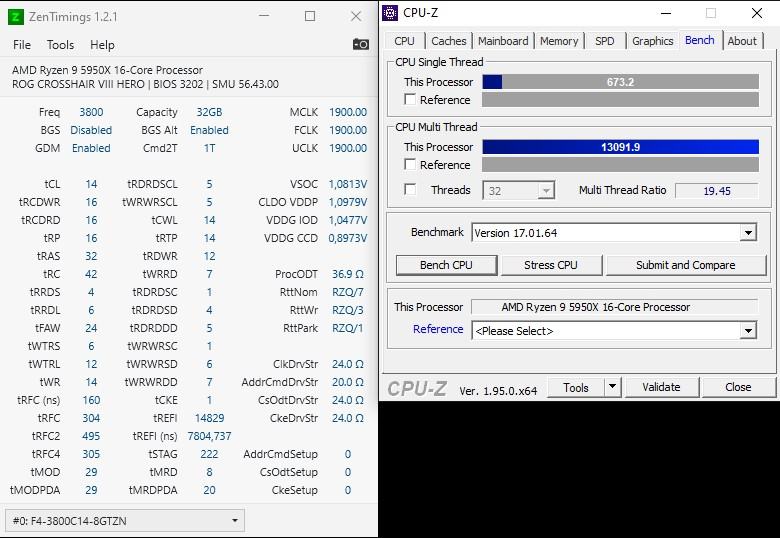This screenshot has height=538, width=780.
Task: Click the tRFC (ns) value 160
Action: tap(91, 400)
